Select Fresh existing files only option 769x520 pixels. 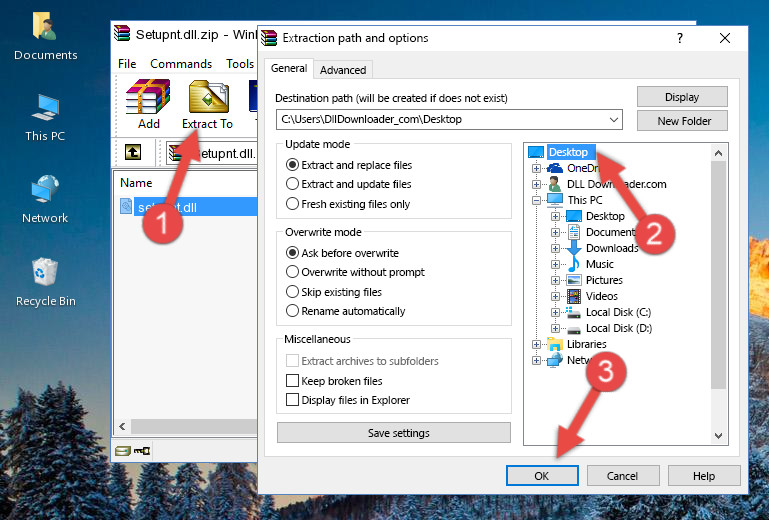292,204
